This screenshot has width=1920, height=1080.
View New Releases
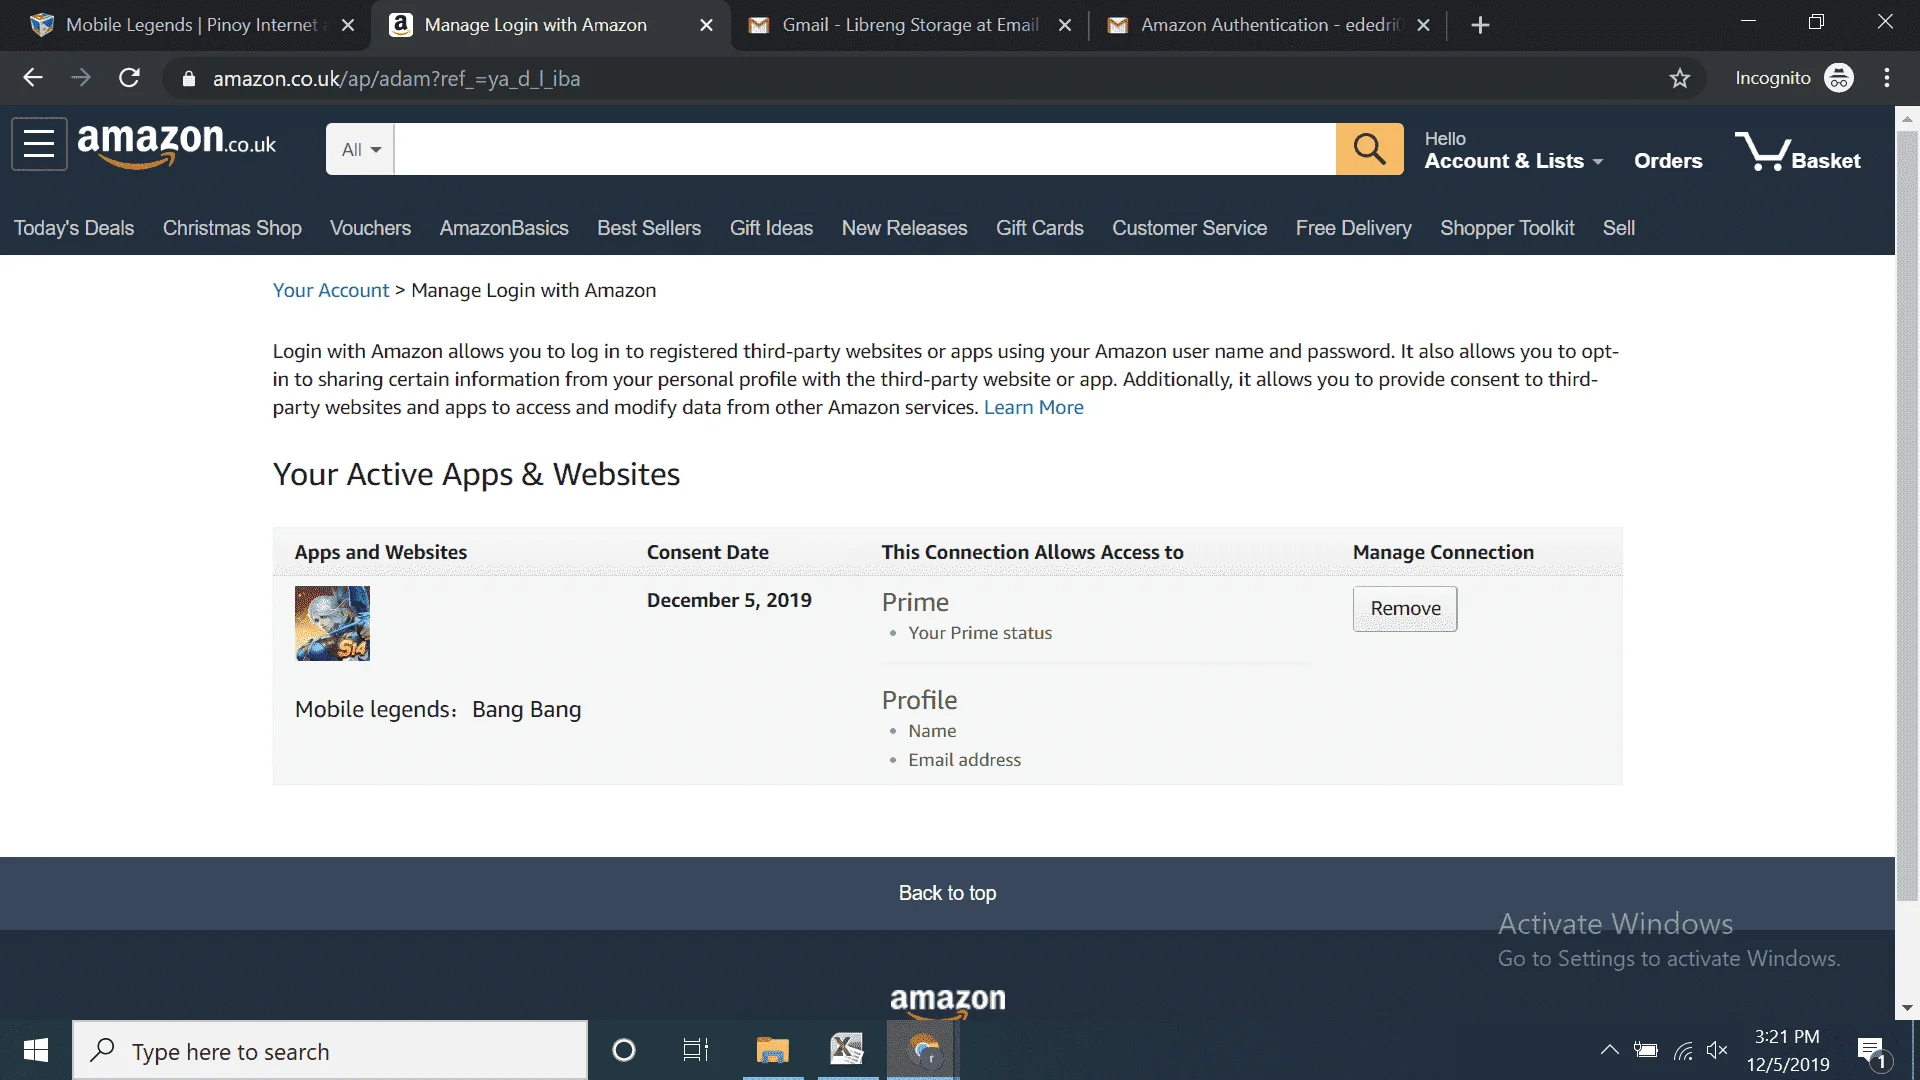[x=904, y=228]
